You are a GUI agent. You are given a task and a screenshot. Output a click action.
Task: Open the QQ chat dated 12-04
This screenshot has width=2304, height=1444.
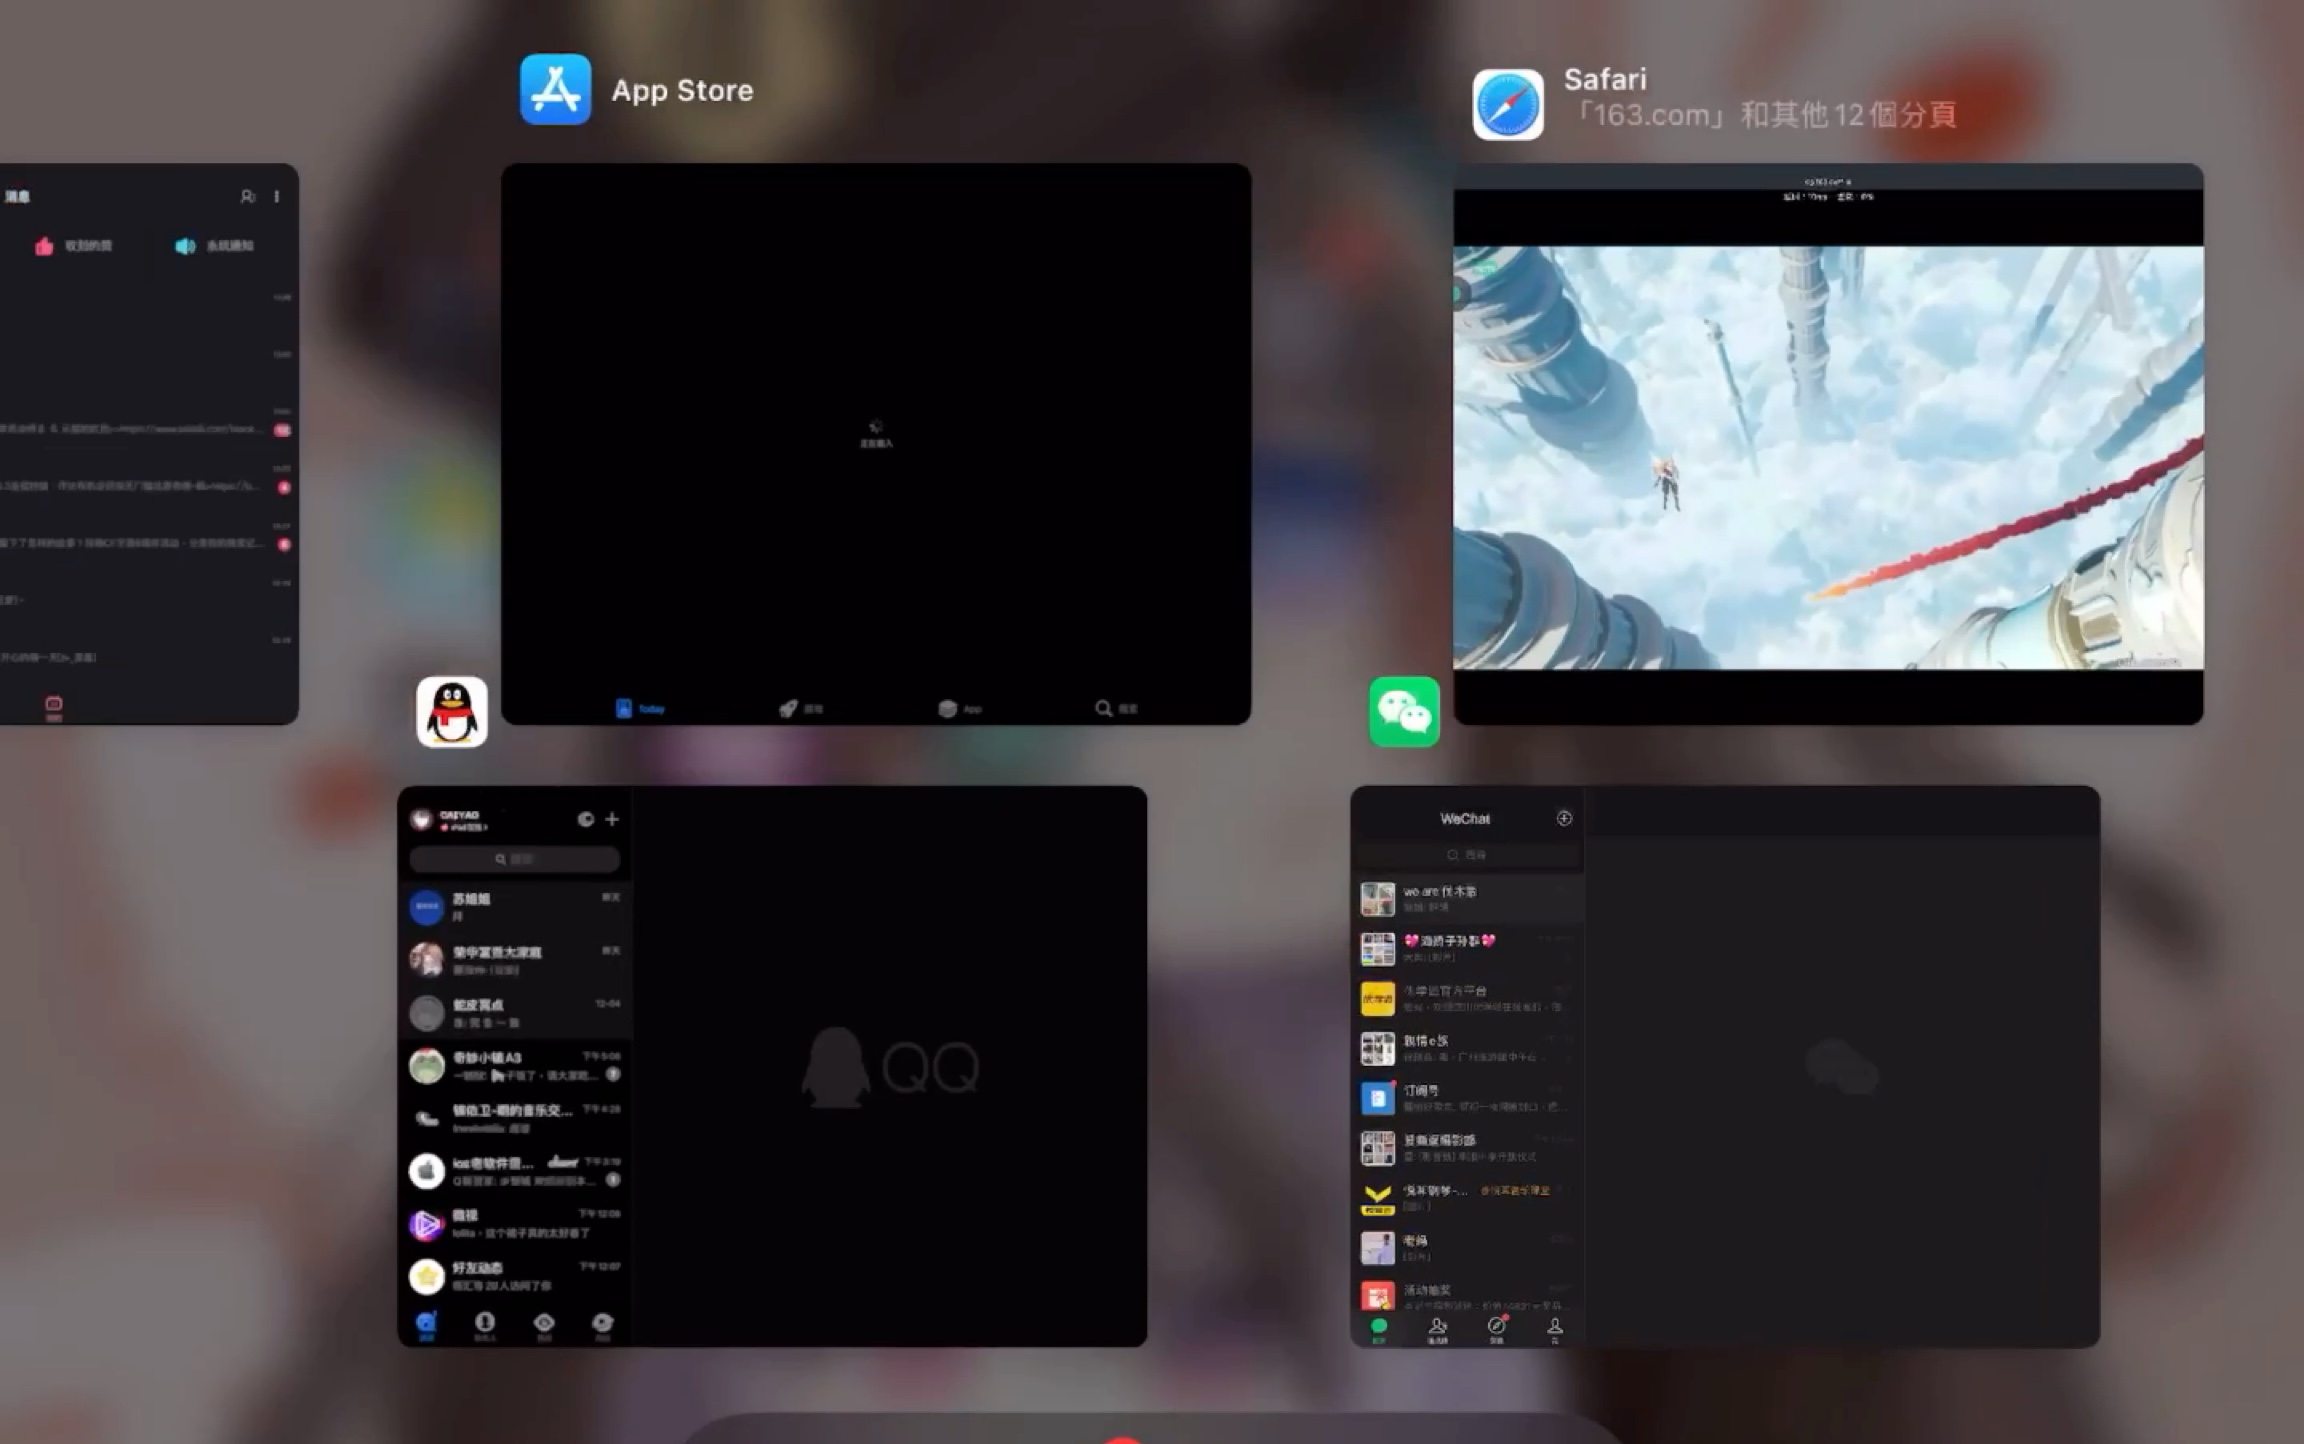[515, 1012]
